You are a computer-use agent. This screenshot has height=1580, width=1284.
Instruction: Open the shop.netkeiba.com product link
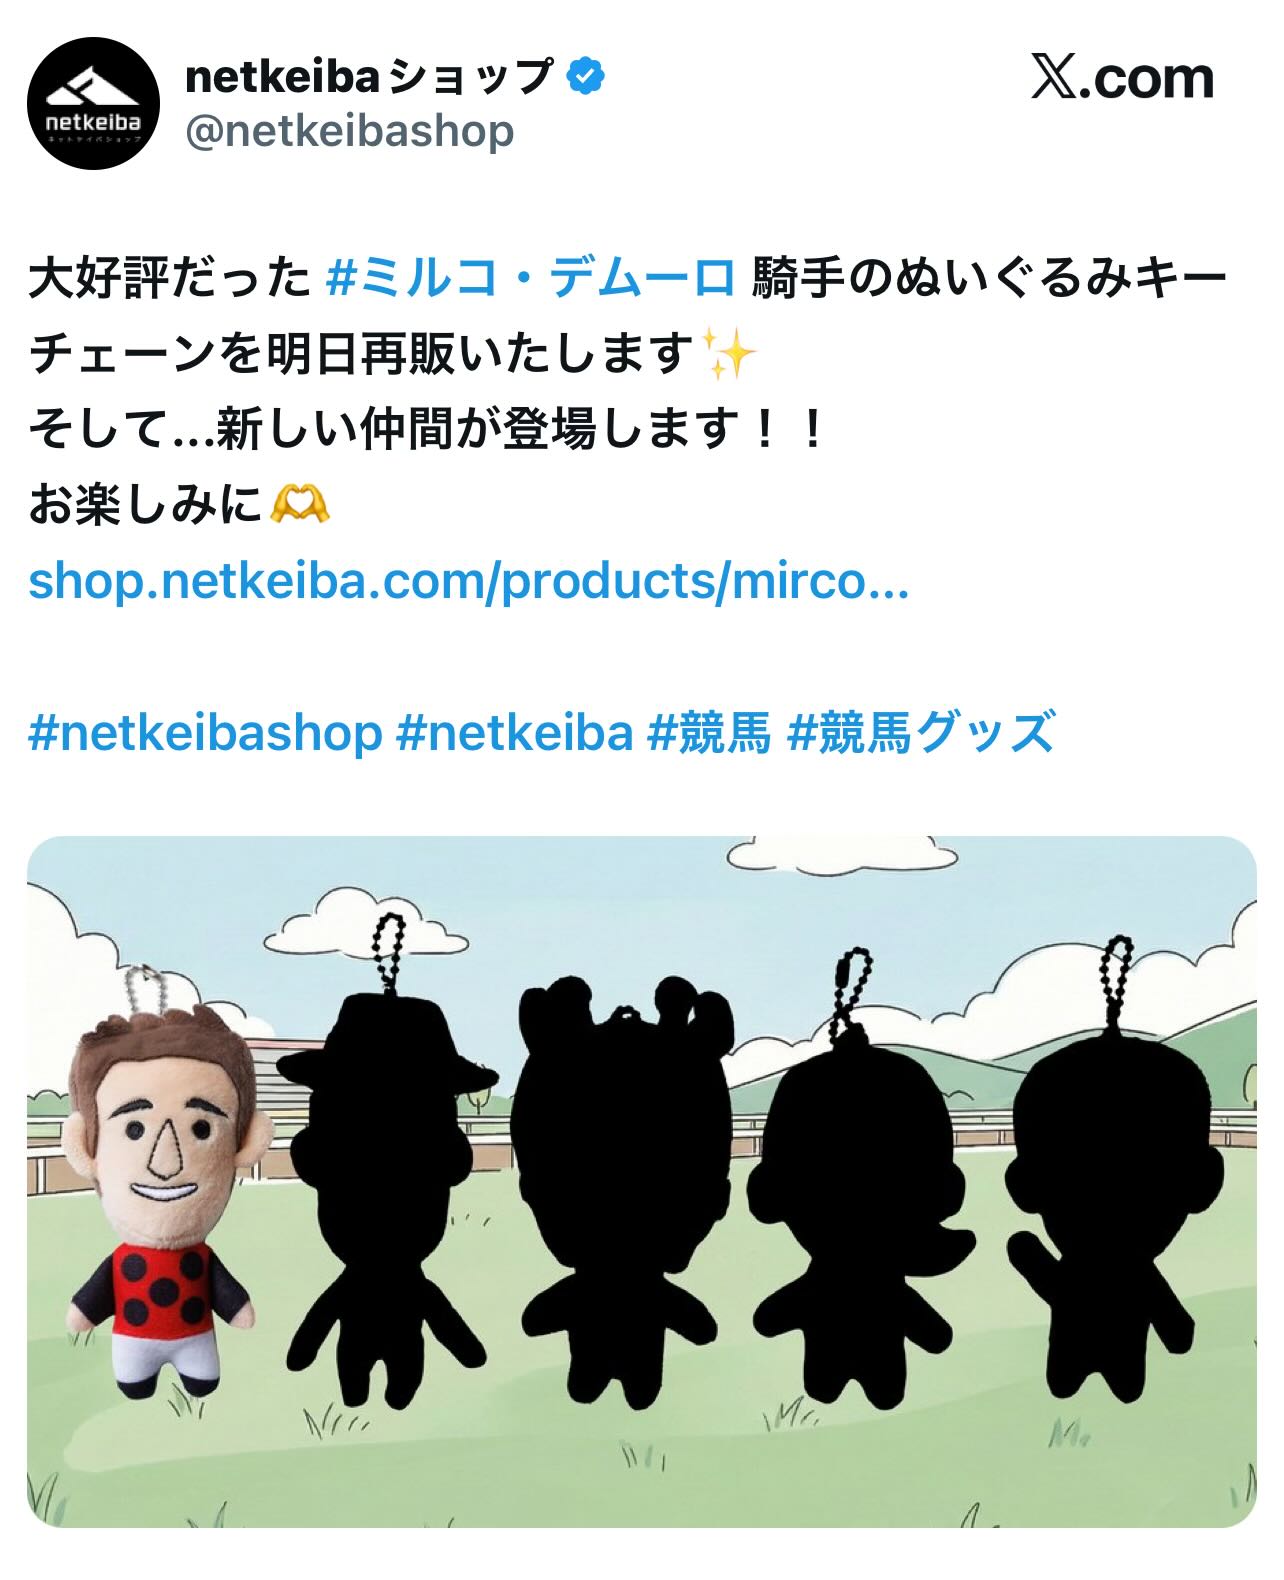469,581
